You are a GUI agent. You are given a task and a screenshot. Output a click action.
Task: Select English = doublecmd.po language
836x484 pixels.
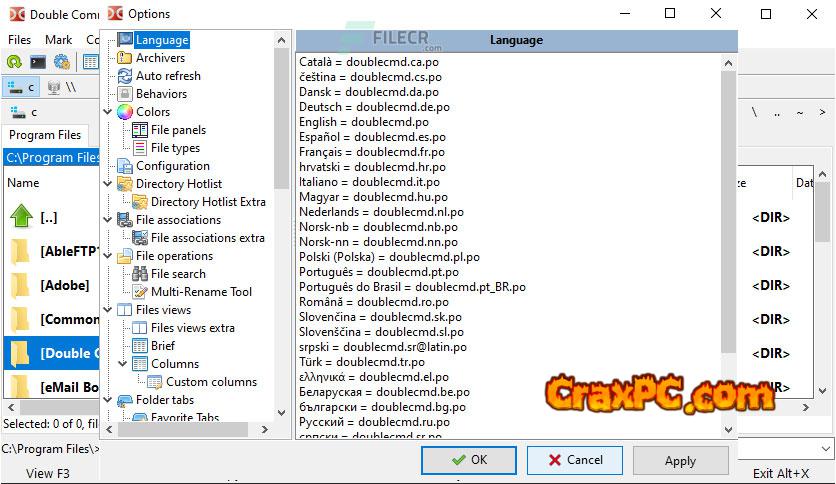[364, 122]
